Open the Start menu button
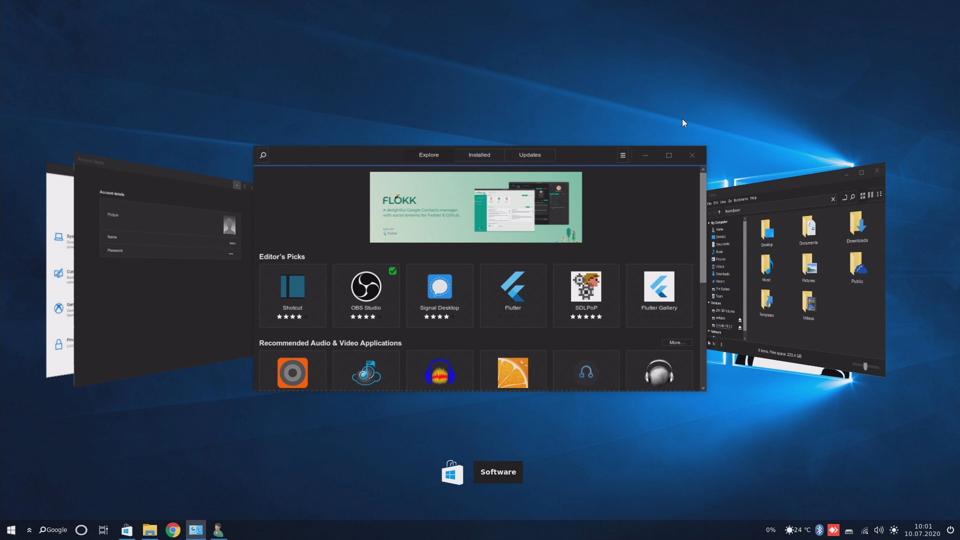Viewport: 960px width, 540px height. tap(11, 530)
